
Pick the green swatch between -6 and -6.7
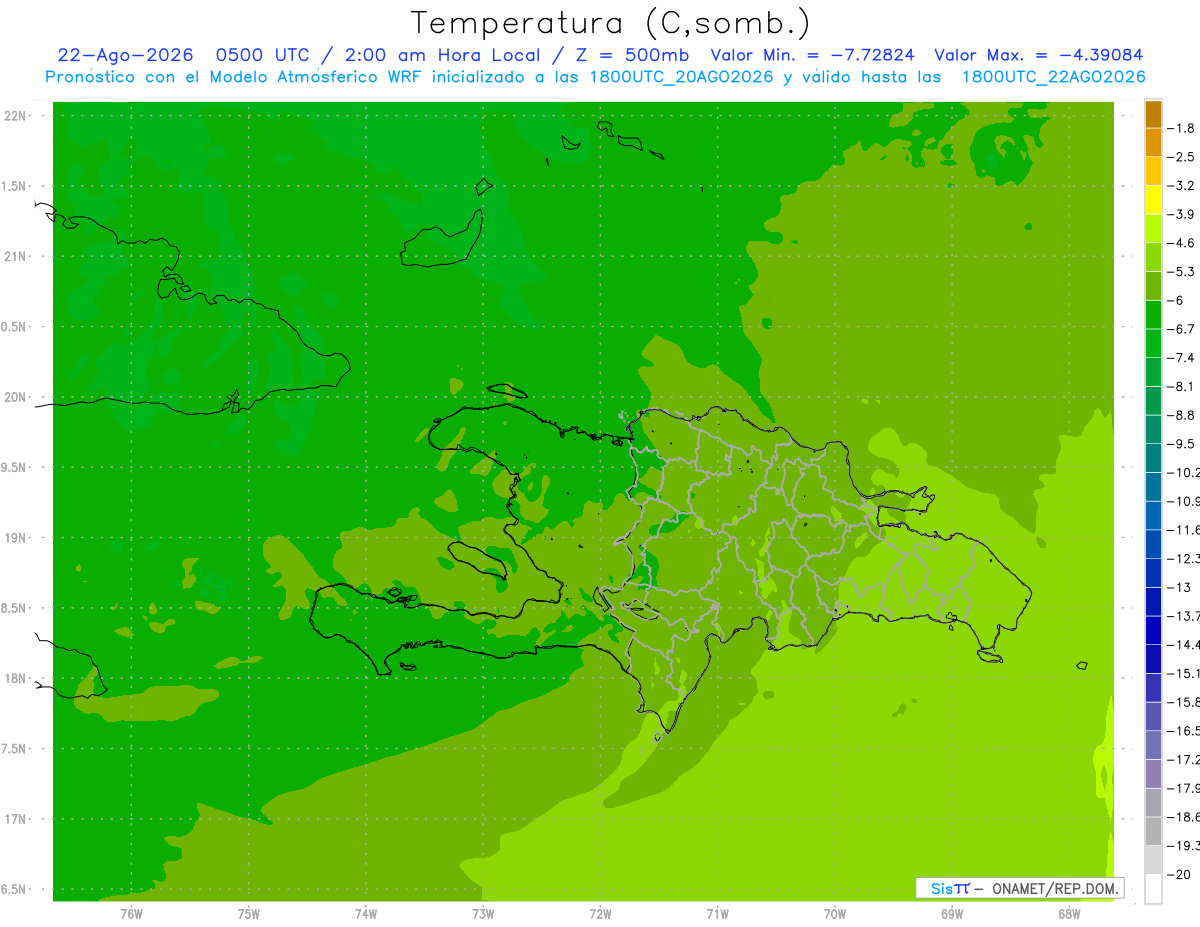pyautogui.click(x=1153, y=316)
